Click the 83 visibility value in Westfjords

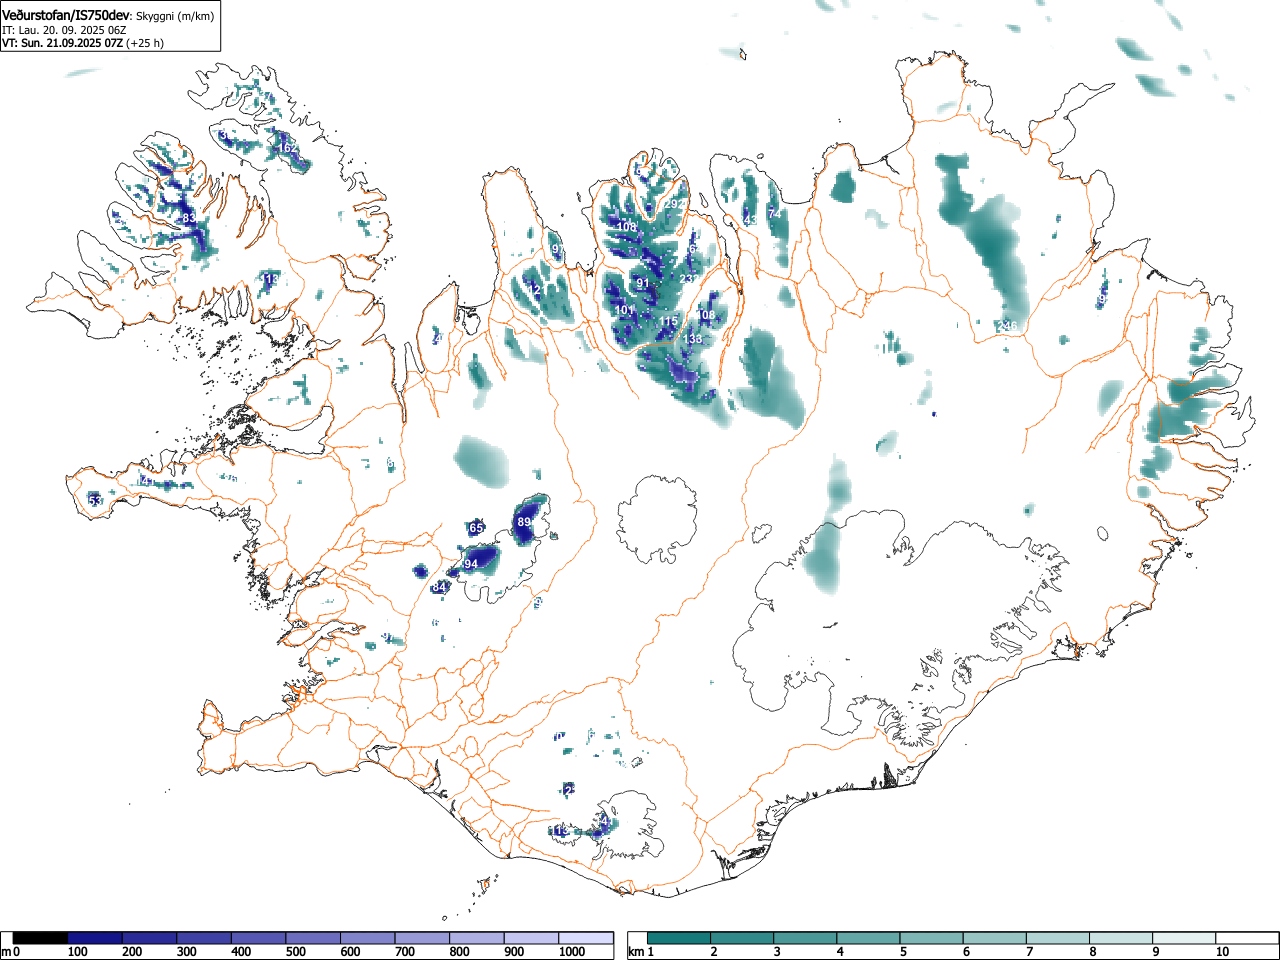[x=189, y=218]
